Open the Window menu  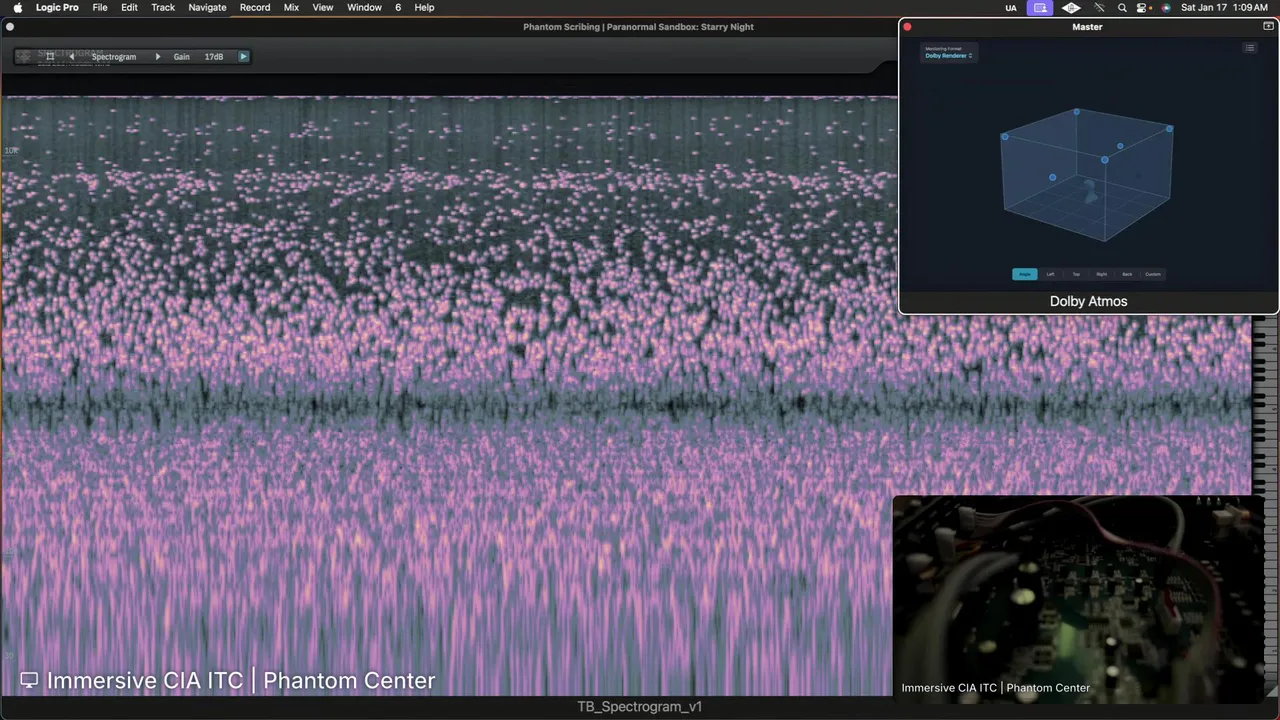[364, 7]
